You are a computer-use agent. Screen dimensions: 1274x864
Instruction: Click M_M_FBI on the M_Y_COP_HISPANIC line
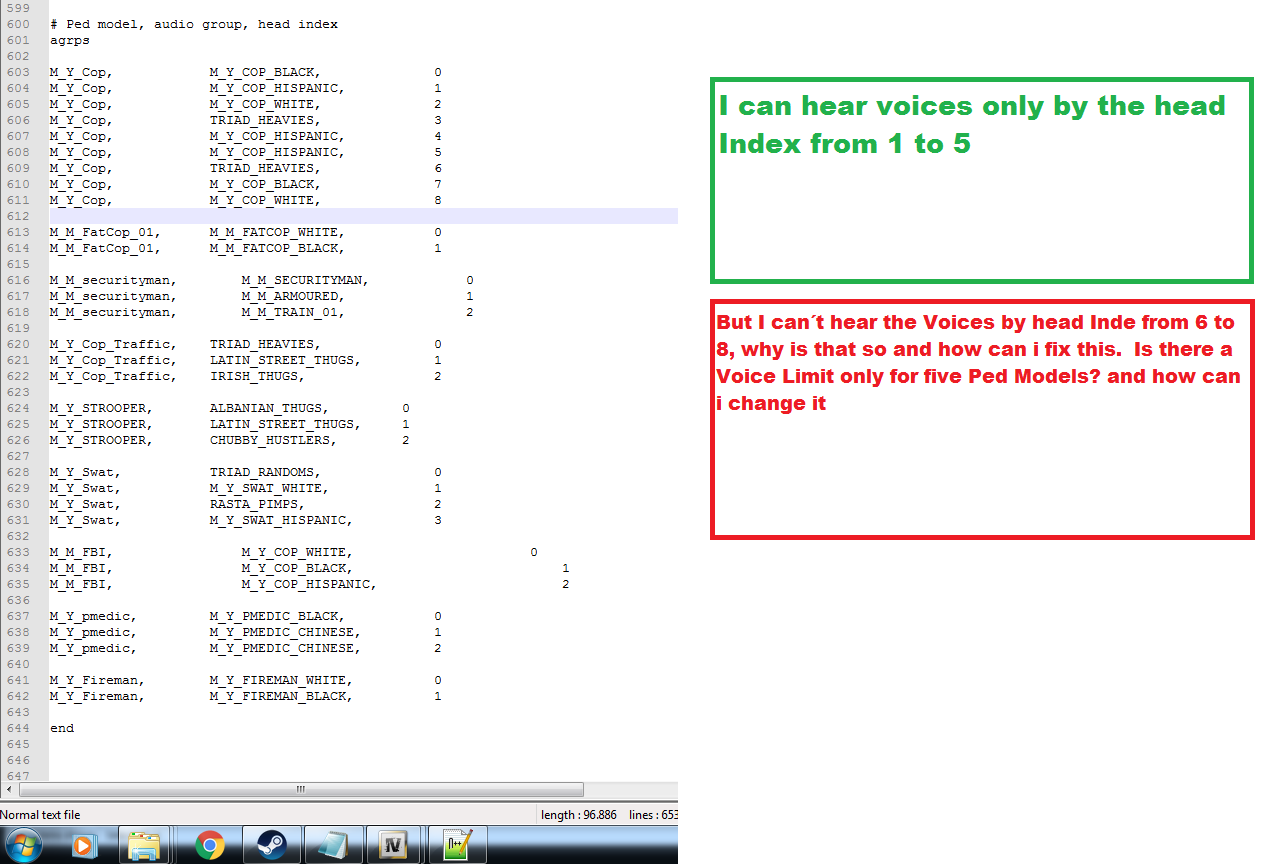(x=82, y=584)
